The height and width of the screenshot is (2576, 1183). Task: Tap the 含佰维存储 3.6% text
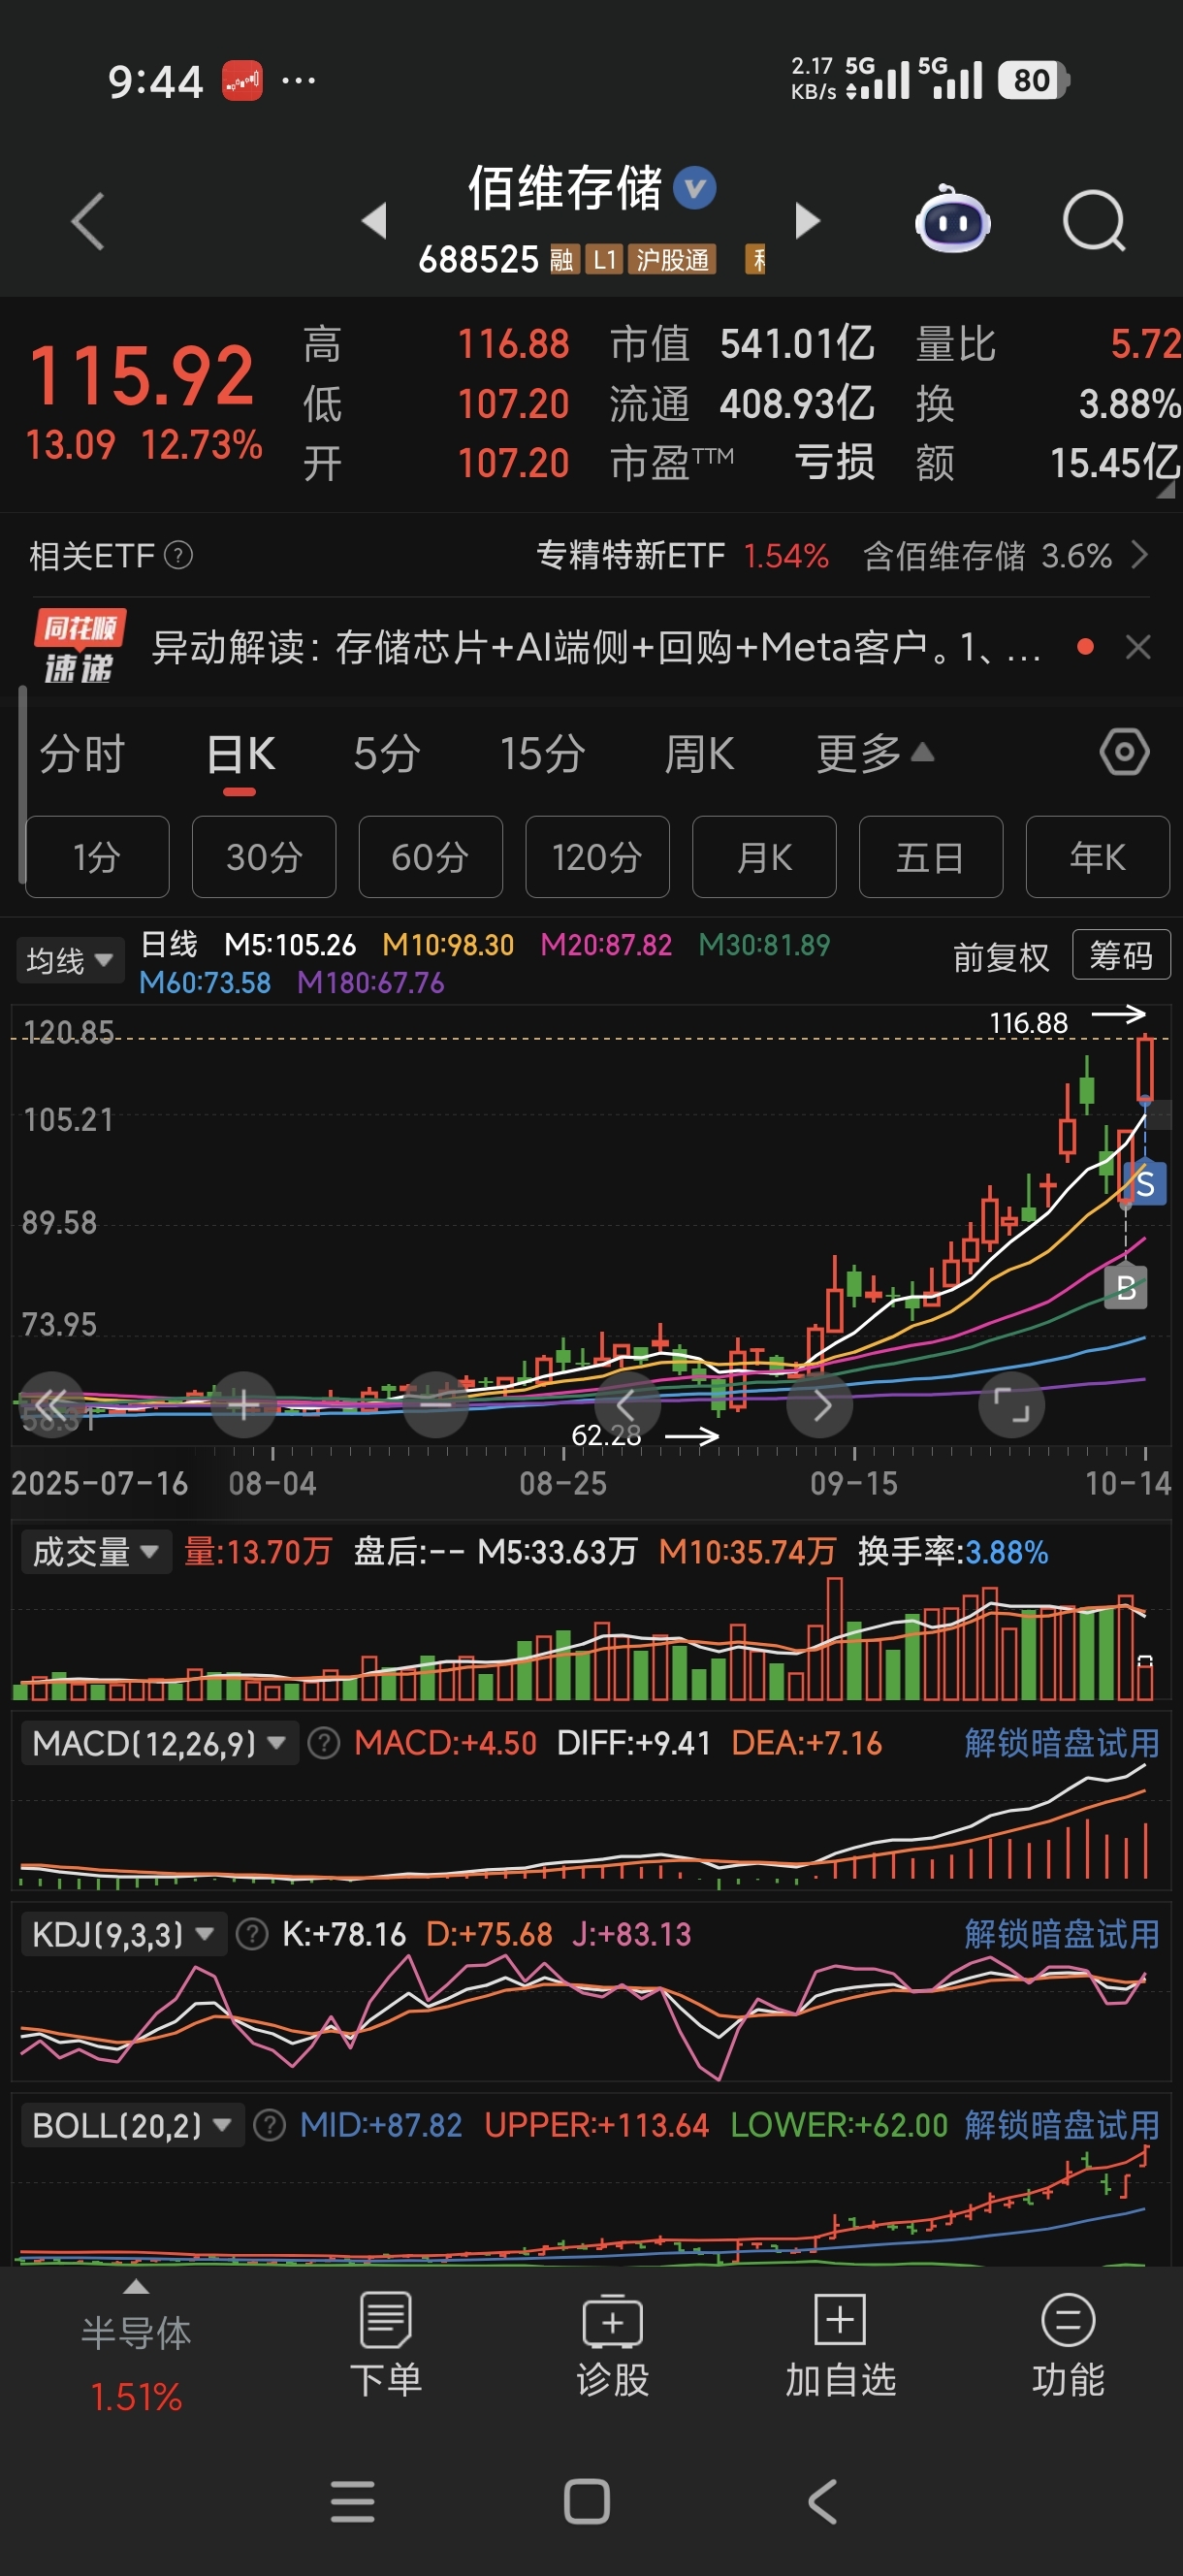tap(987, 555)
